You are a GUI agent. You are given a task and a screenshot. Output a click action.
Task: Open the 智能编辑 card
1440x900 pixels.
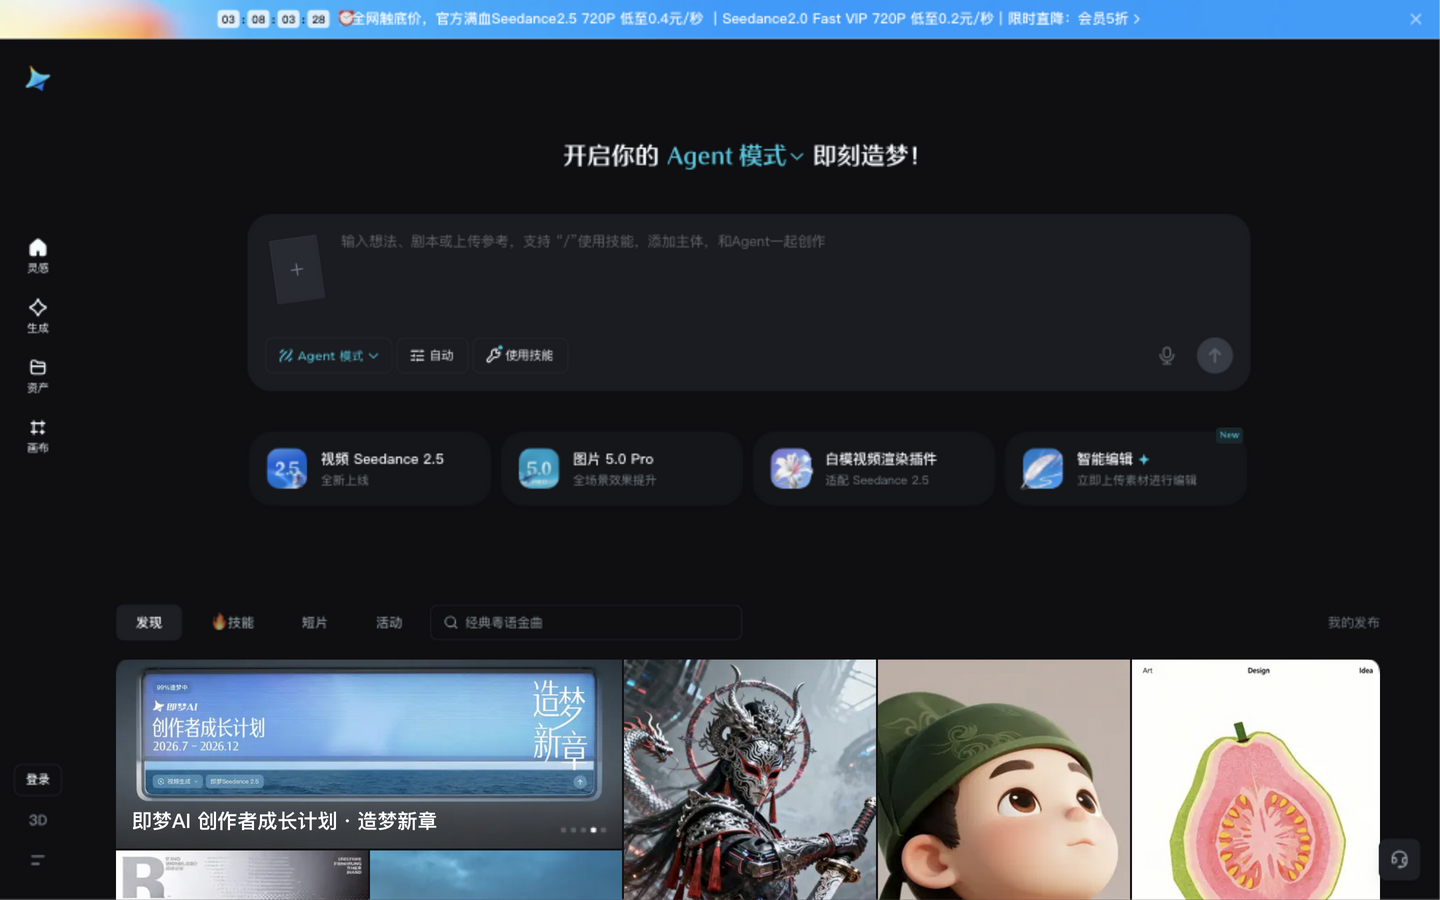pyautogui.click(x=1126, y=468)
